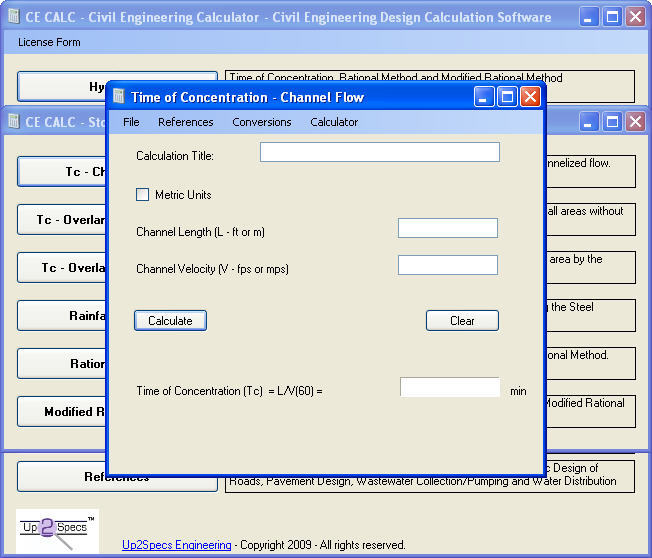Click the CE CALC - Sto window title icon
Image resolution: width=652 pixels, height=558 pixels.
pos(14,121)
